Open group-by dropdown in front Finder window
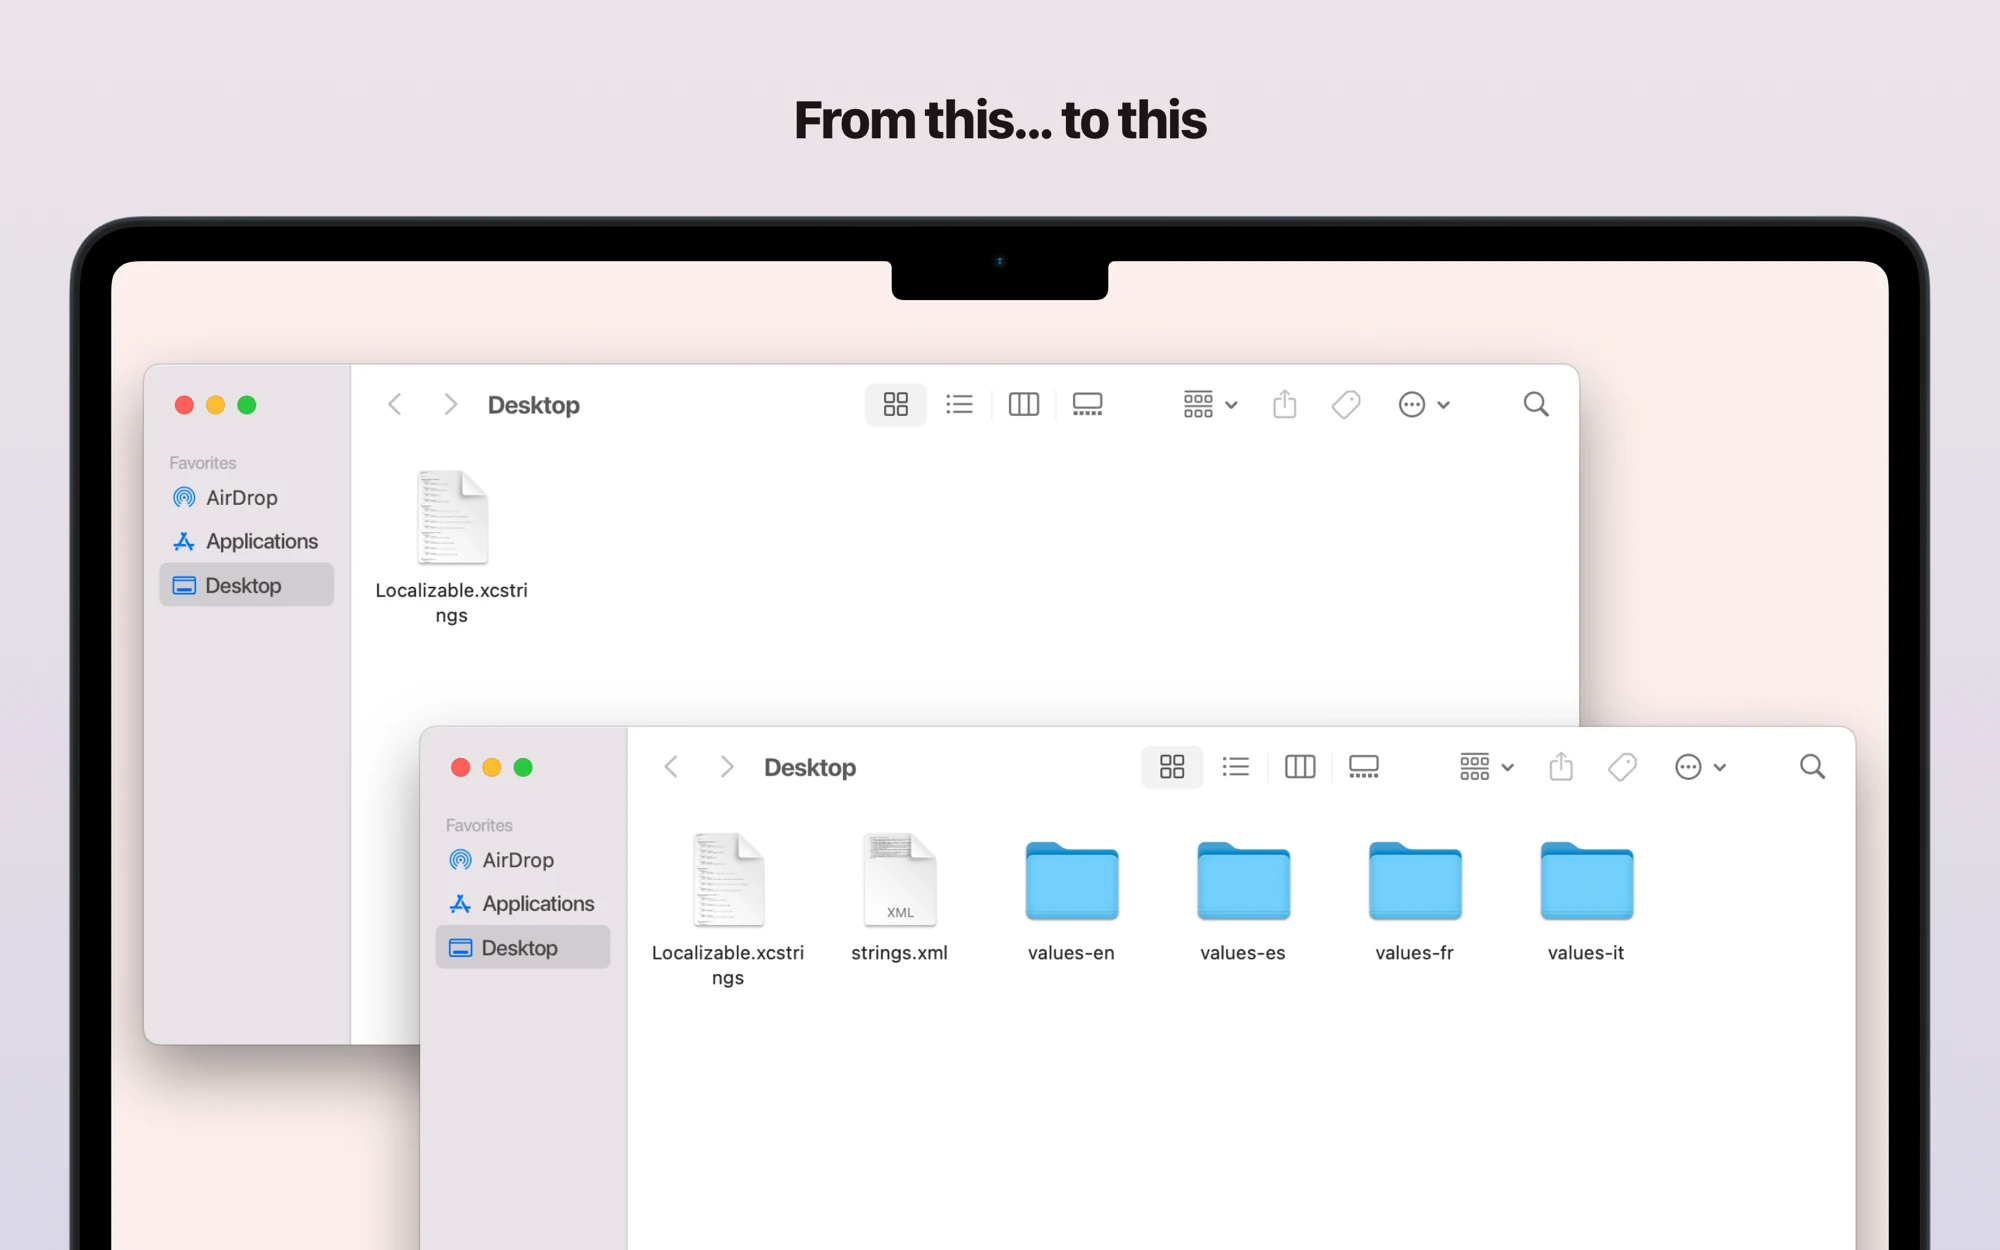 pos(1486,767)
